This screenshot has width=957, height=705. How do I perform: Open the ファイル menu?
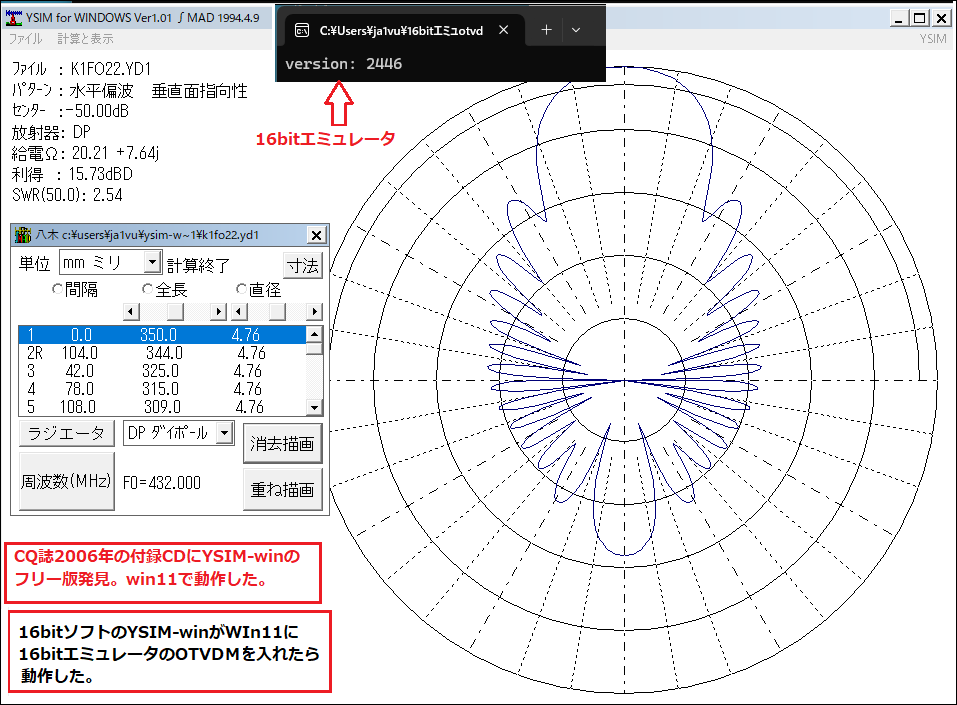[26, 39]
